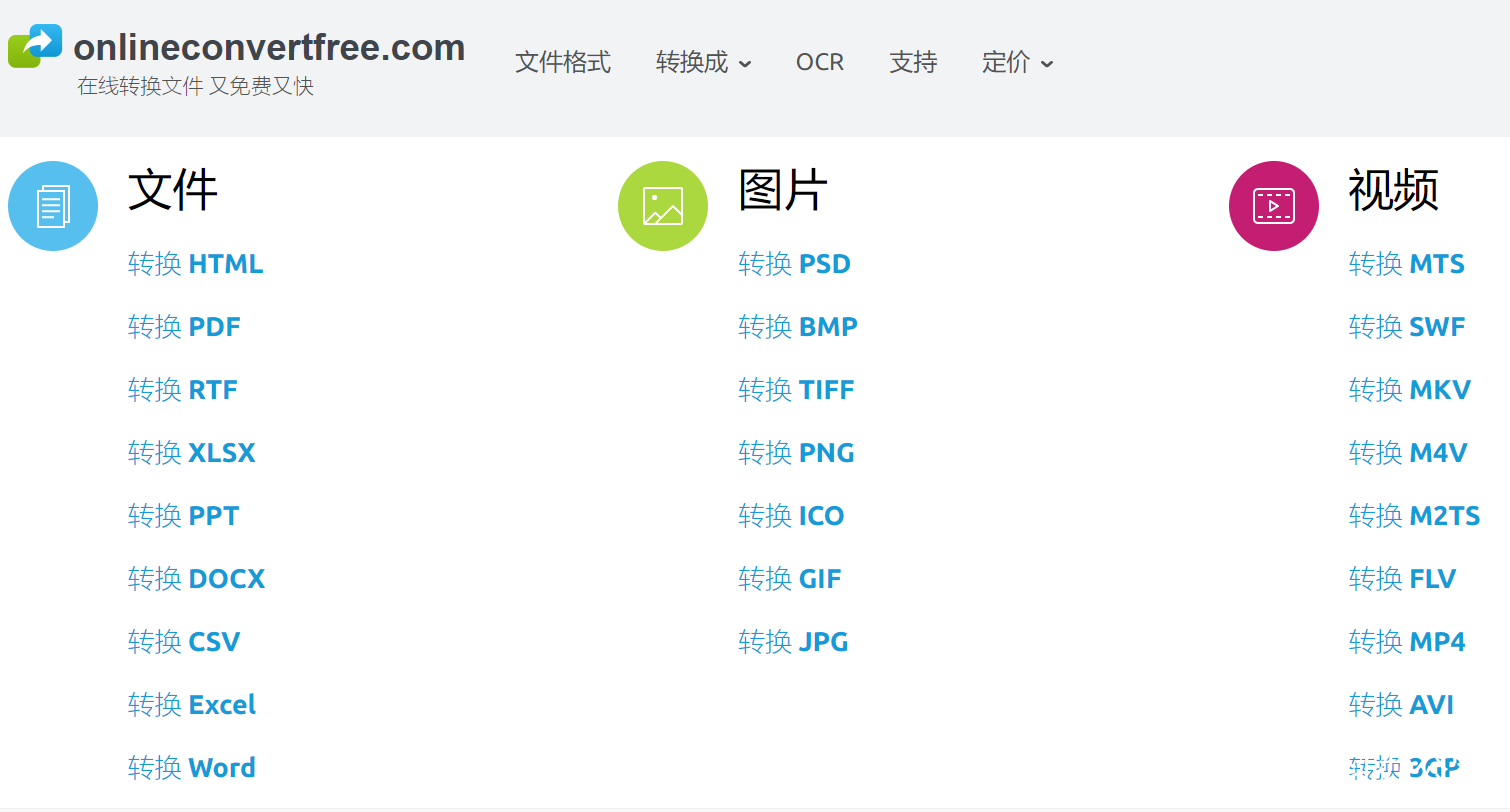This screenshot has width=1510, height=812.
Task: Click the 转换 DOCX link
Action: [196, 578]
